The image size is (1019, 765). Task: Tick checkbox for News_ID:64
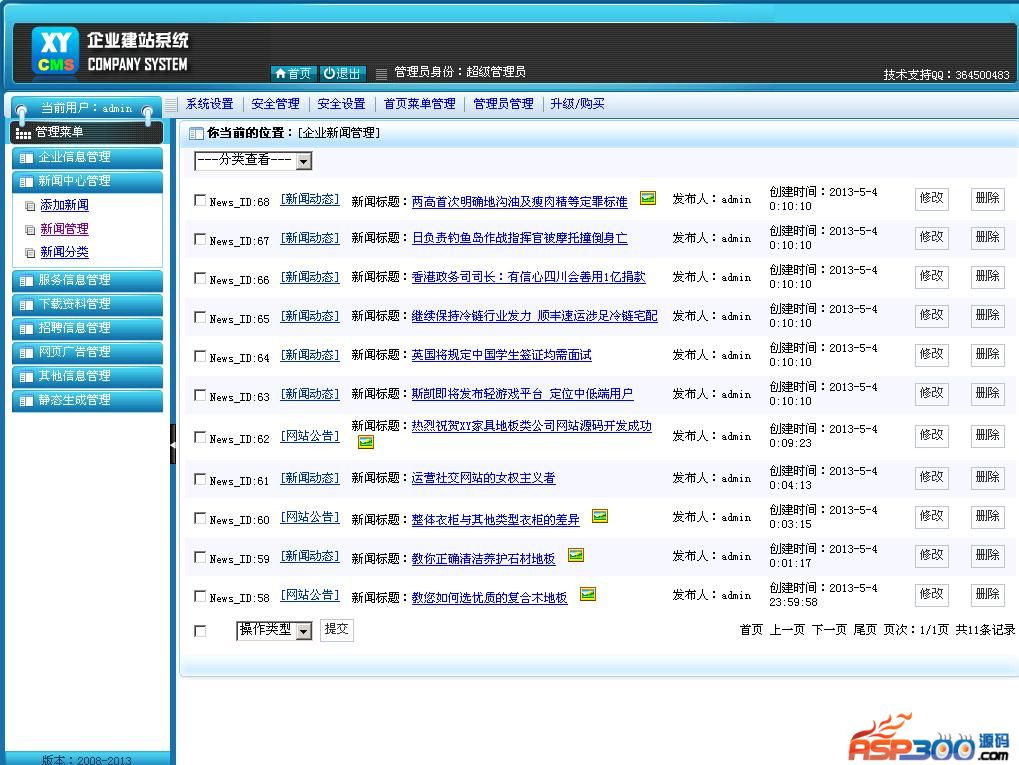click(200, 356)
